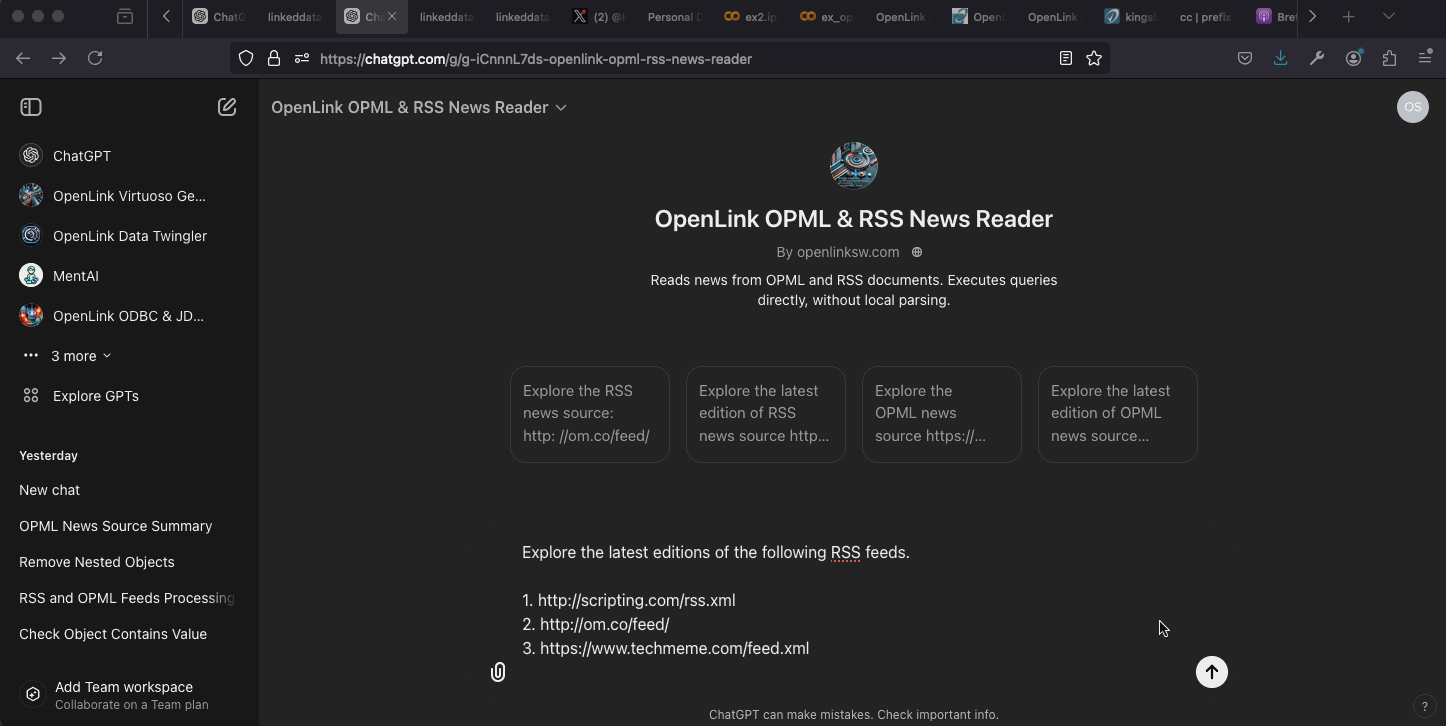The height and width of the screenshot is (726, 1446).
Task: Open OpenLink ODBC & JDBC GPT
Action: [129, 316]
